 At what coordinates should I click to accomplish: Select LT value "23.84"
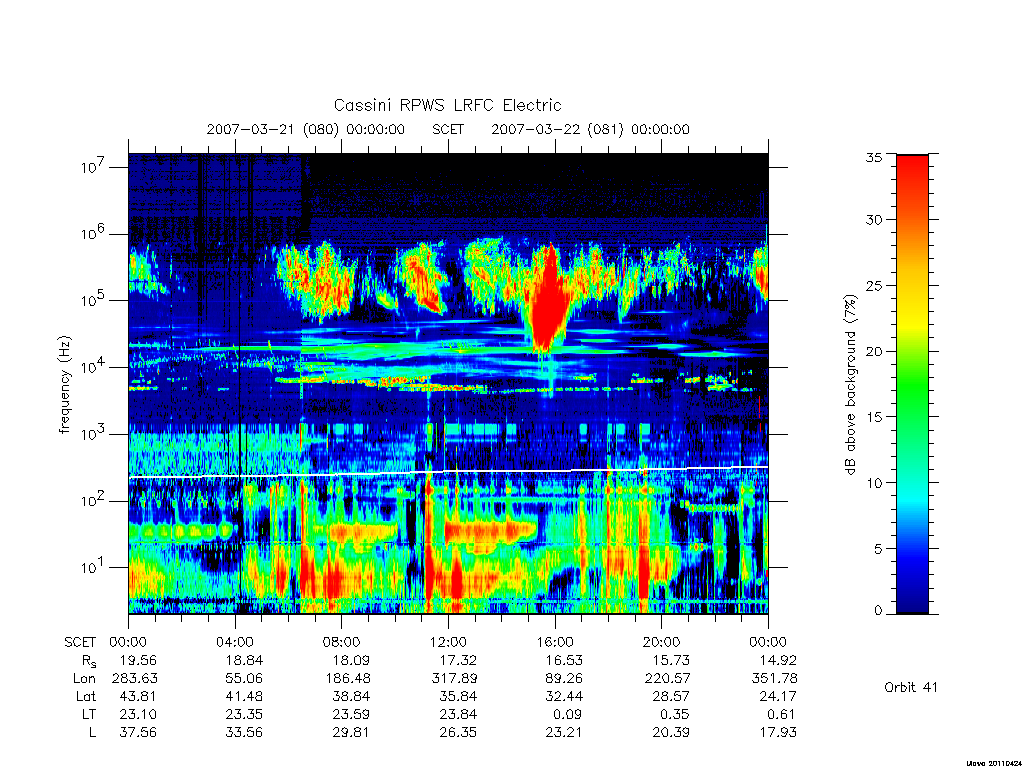(458, 714)
